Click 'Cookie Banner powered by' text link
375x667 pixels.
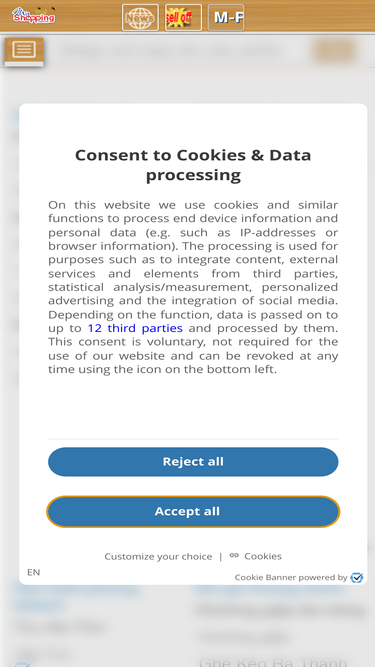[x=291, y=577]
